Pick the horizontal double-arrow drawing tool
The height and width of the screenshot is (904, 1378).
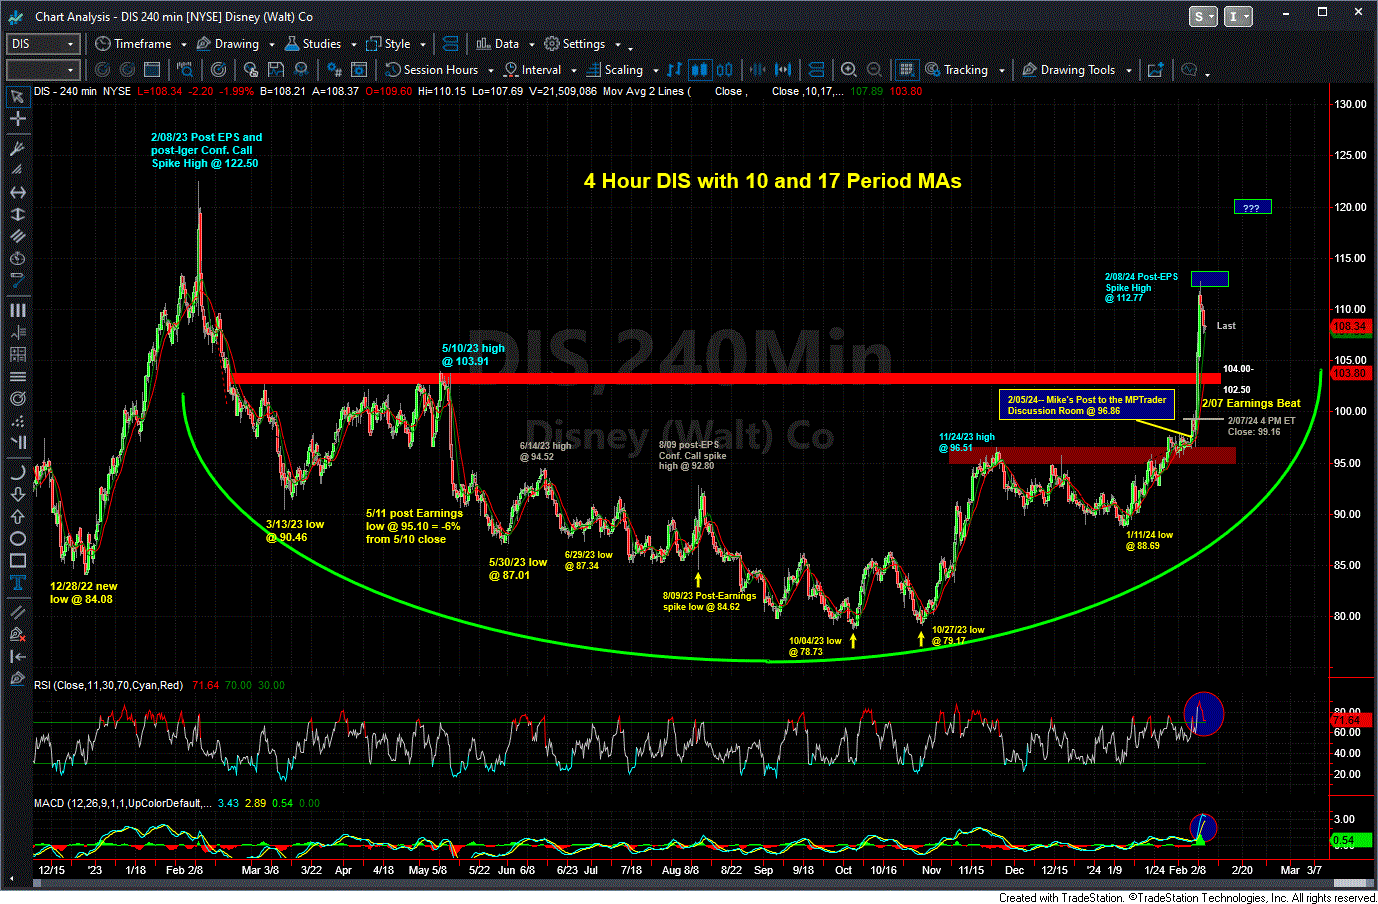[17, 192]
